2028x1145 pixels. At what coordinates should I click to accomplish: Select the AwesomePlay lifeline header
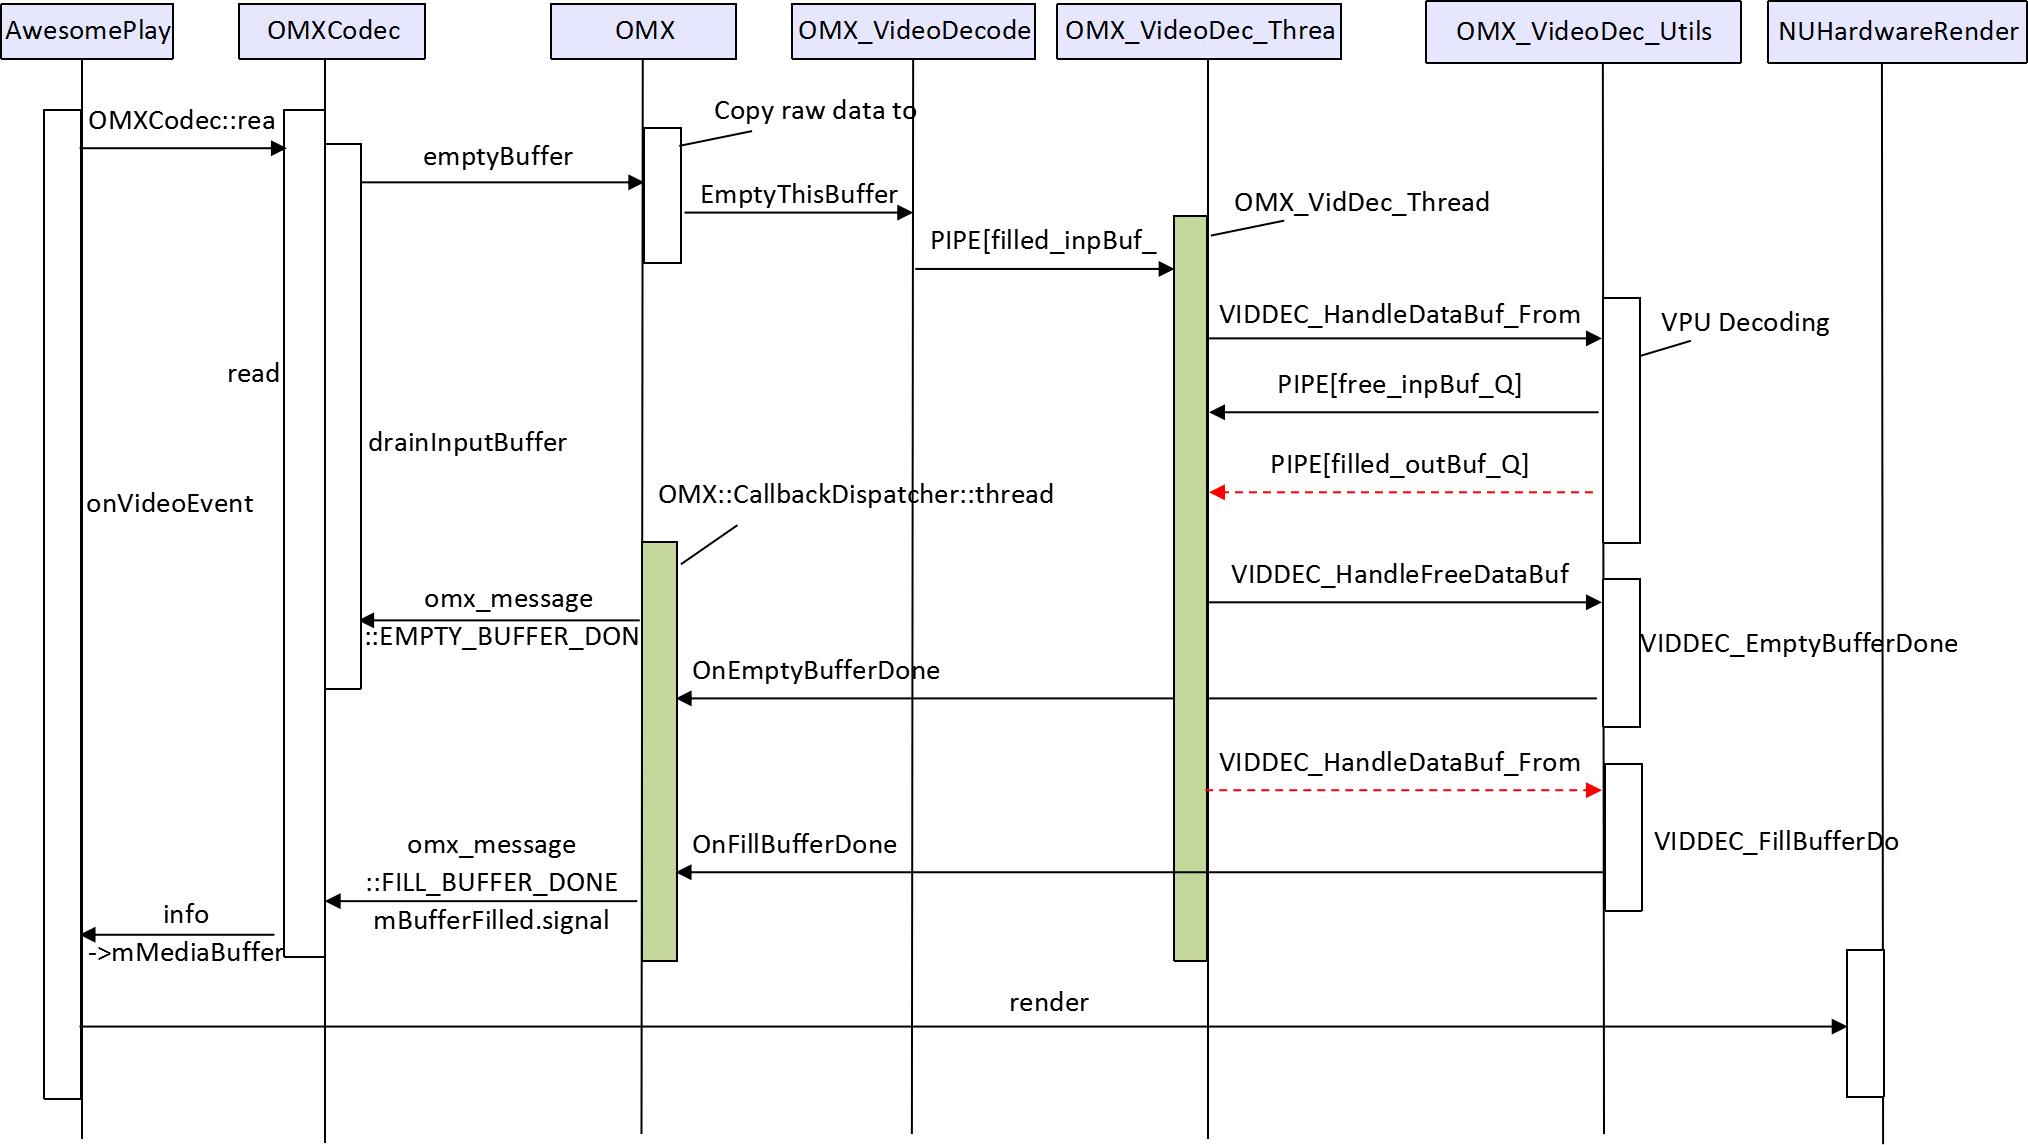(x=88, y=31)
